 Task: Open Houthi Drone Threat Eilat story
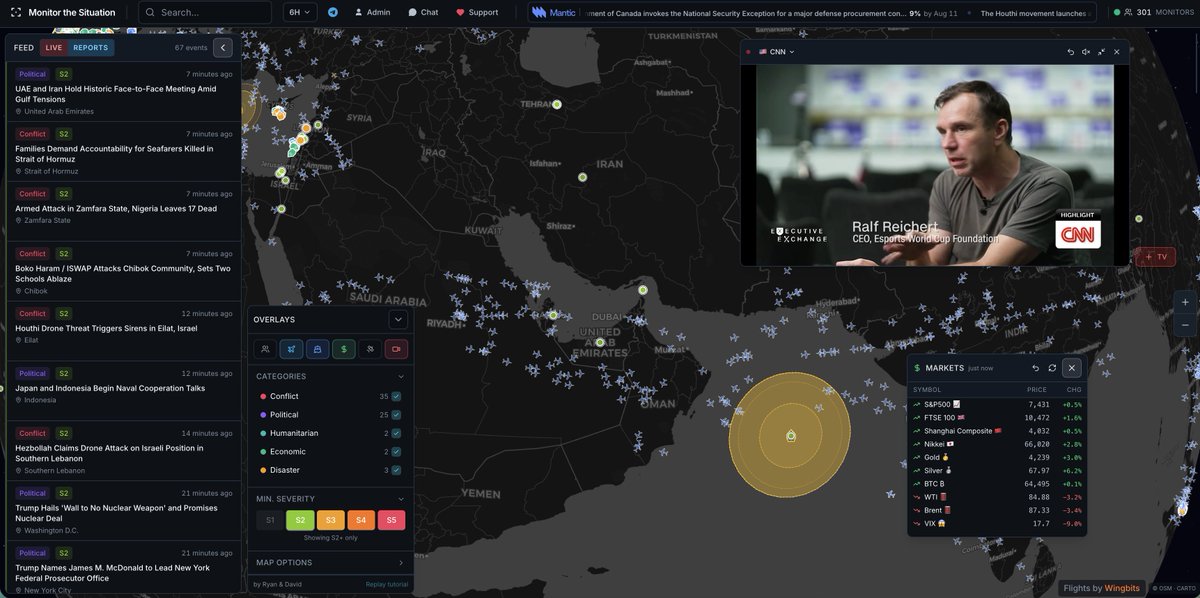pos(124,331)
